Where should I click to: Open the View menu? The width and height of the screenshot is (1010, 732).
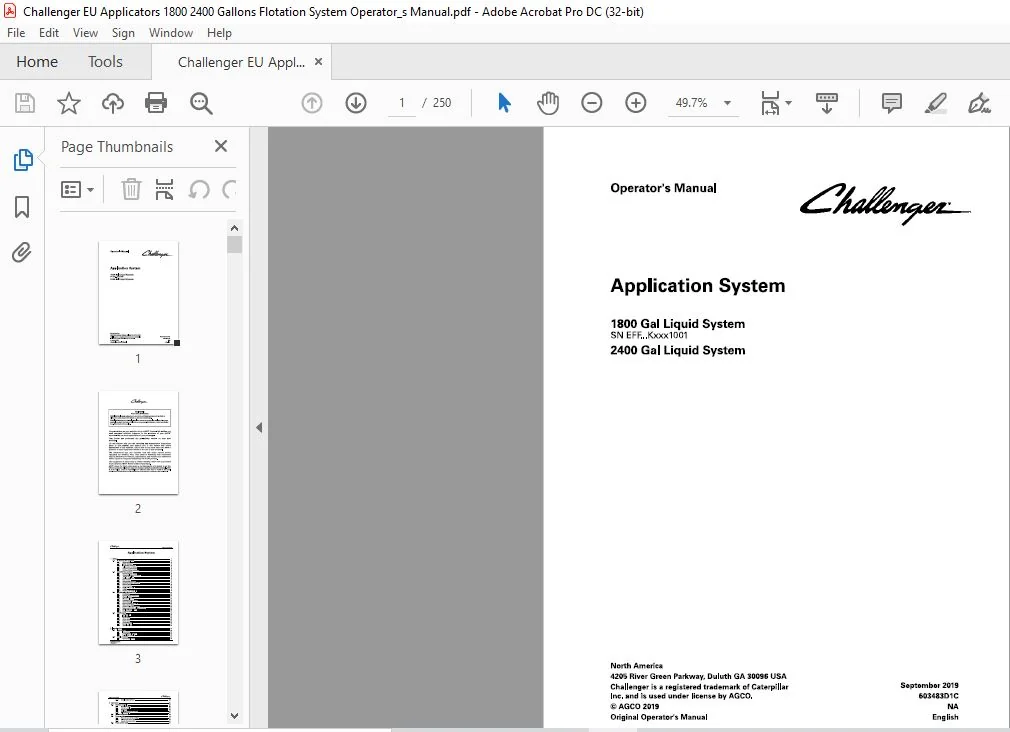[85, 33]
